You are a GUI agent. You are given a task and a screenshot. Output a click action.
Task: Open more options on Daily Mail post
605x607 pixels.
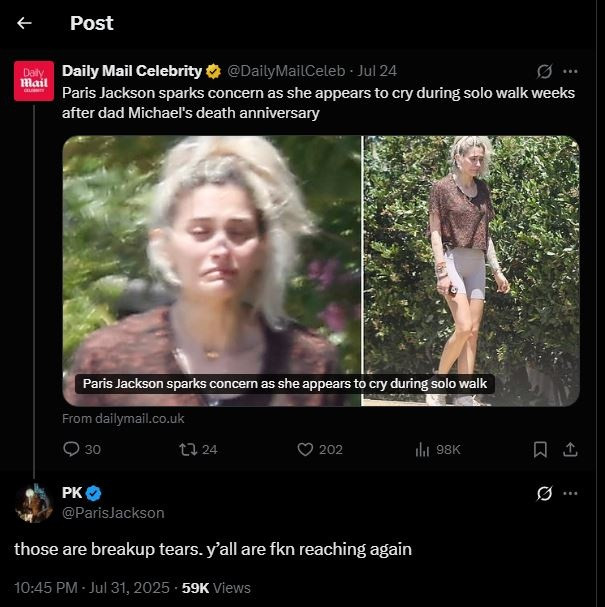(x=571, y=72)
